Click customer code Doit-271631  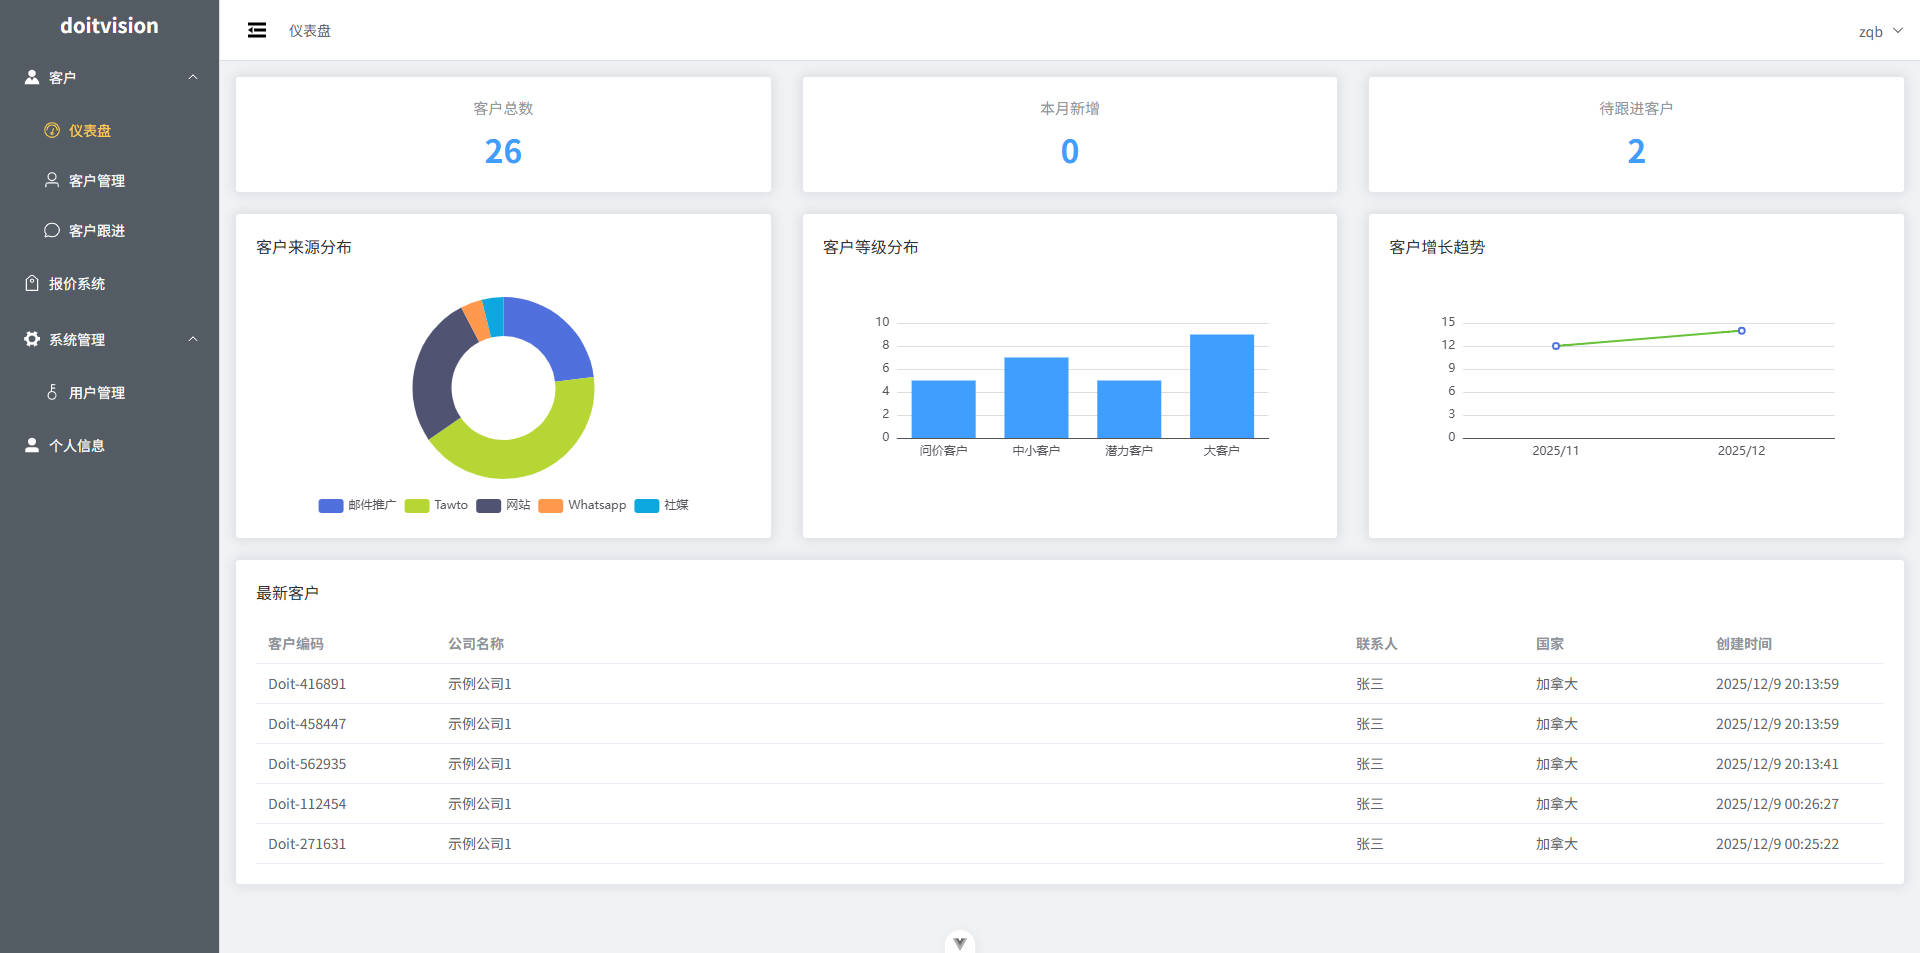[x=307, y=844]
